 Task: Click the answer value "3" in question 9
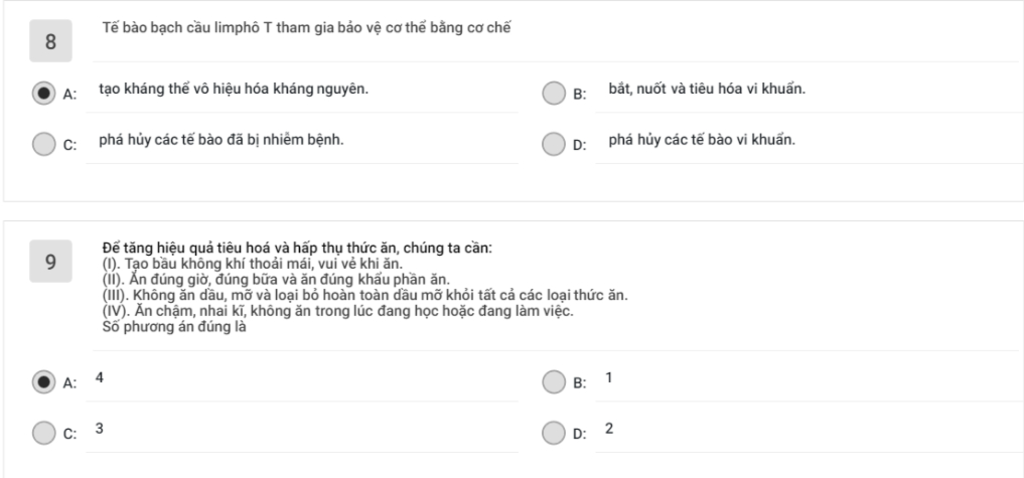point(100,428)
